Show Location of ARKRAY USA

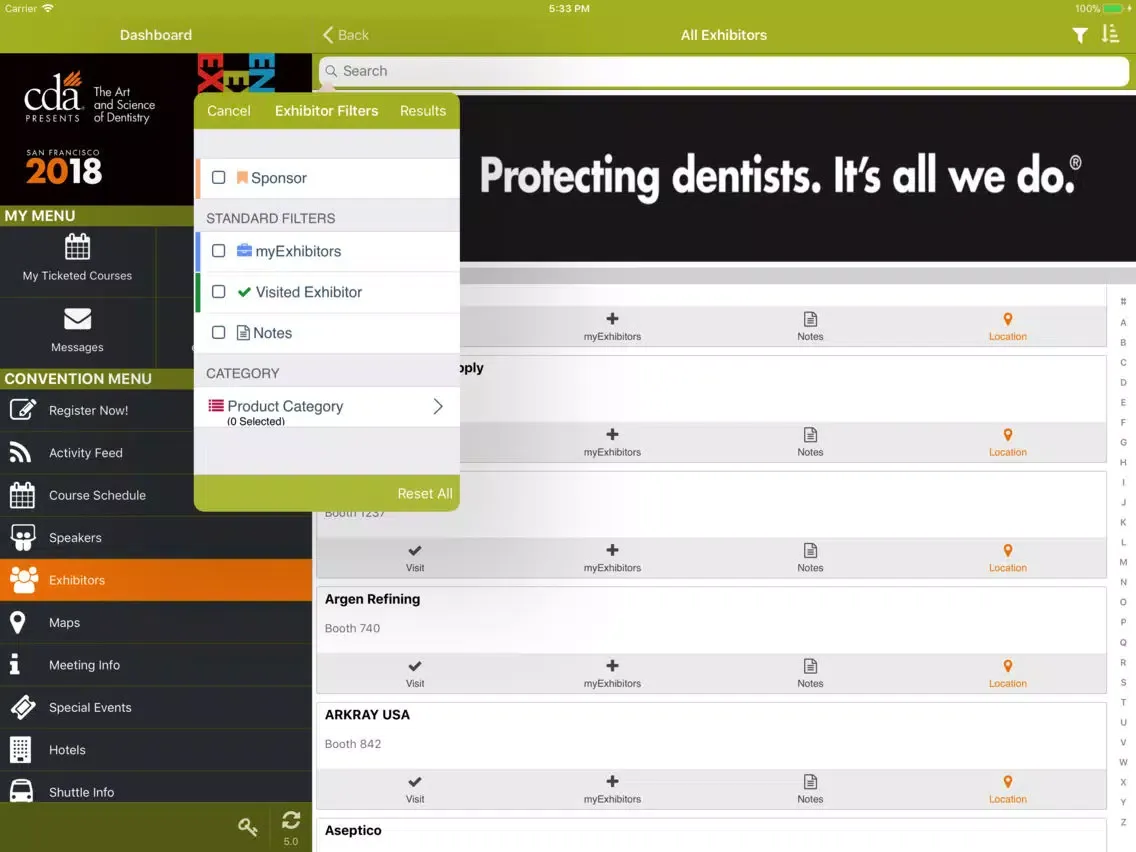coord(1008,789)
